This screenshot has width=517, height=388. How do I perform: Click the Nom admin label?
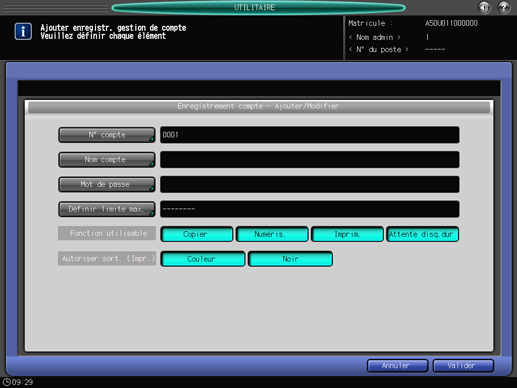375,37
